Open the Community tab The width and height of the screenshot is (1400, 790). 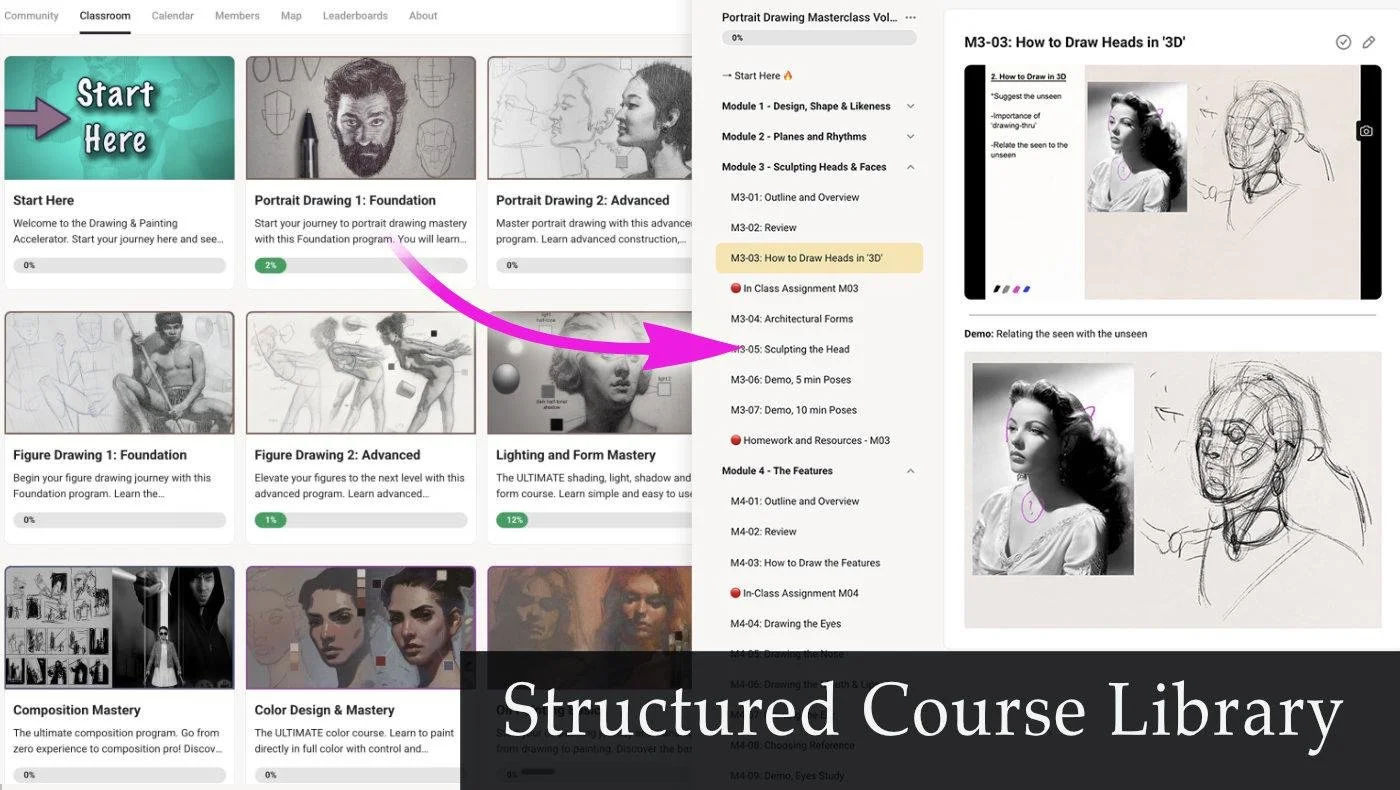31,16
